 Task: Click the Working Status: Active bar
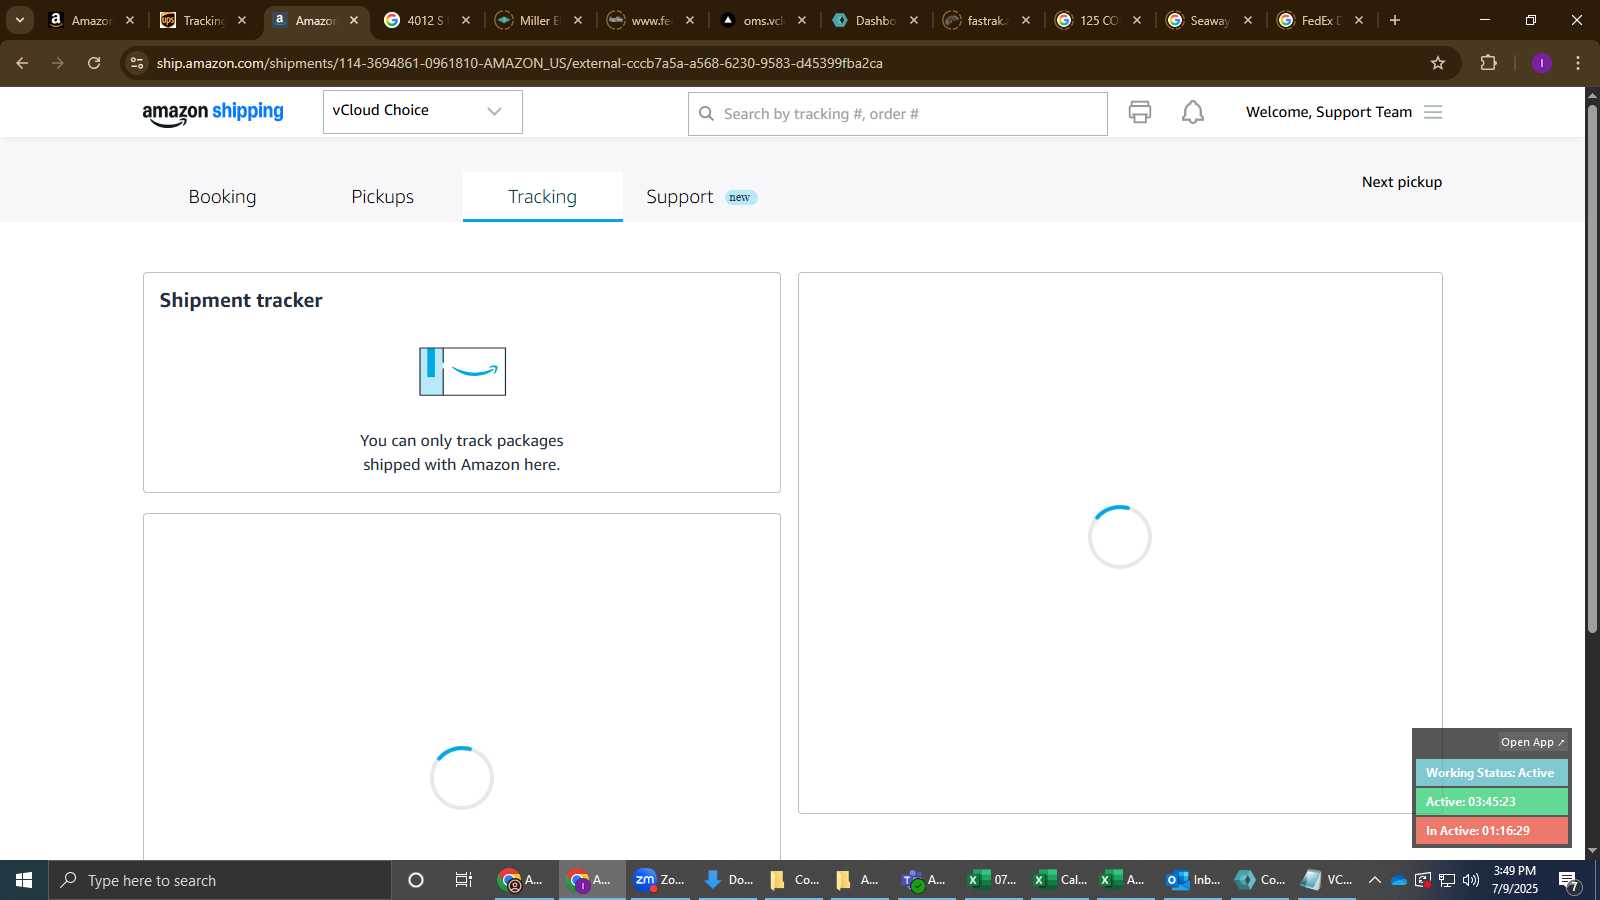click(x=1491, y=773)
